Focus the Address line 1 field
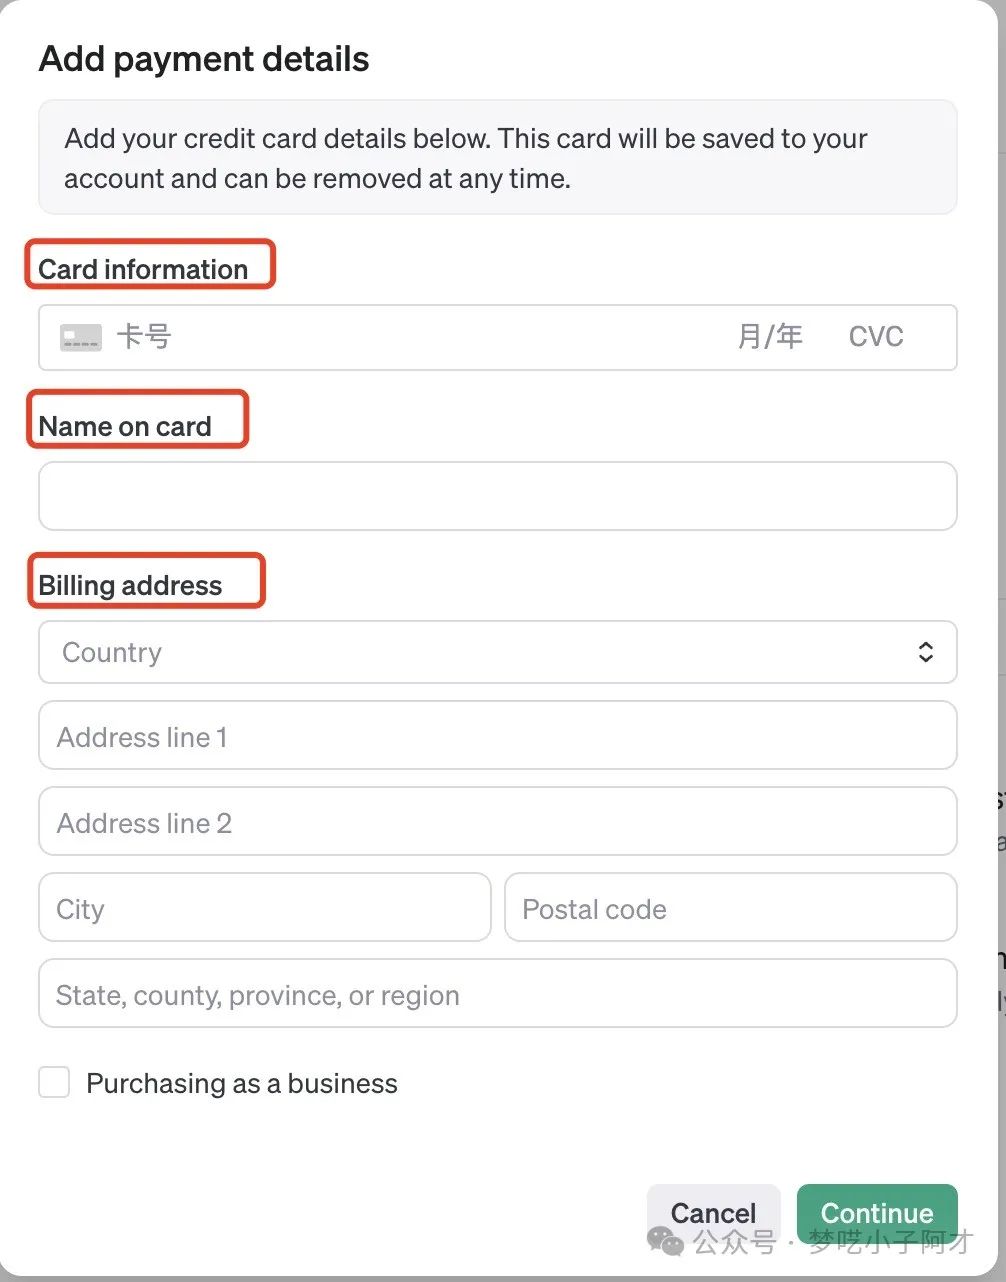This screenshot has width=1006, height=1282. [497, 737]
